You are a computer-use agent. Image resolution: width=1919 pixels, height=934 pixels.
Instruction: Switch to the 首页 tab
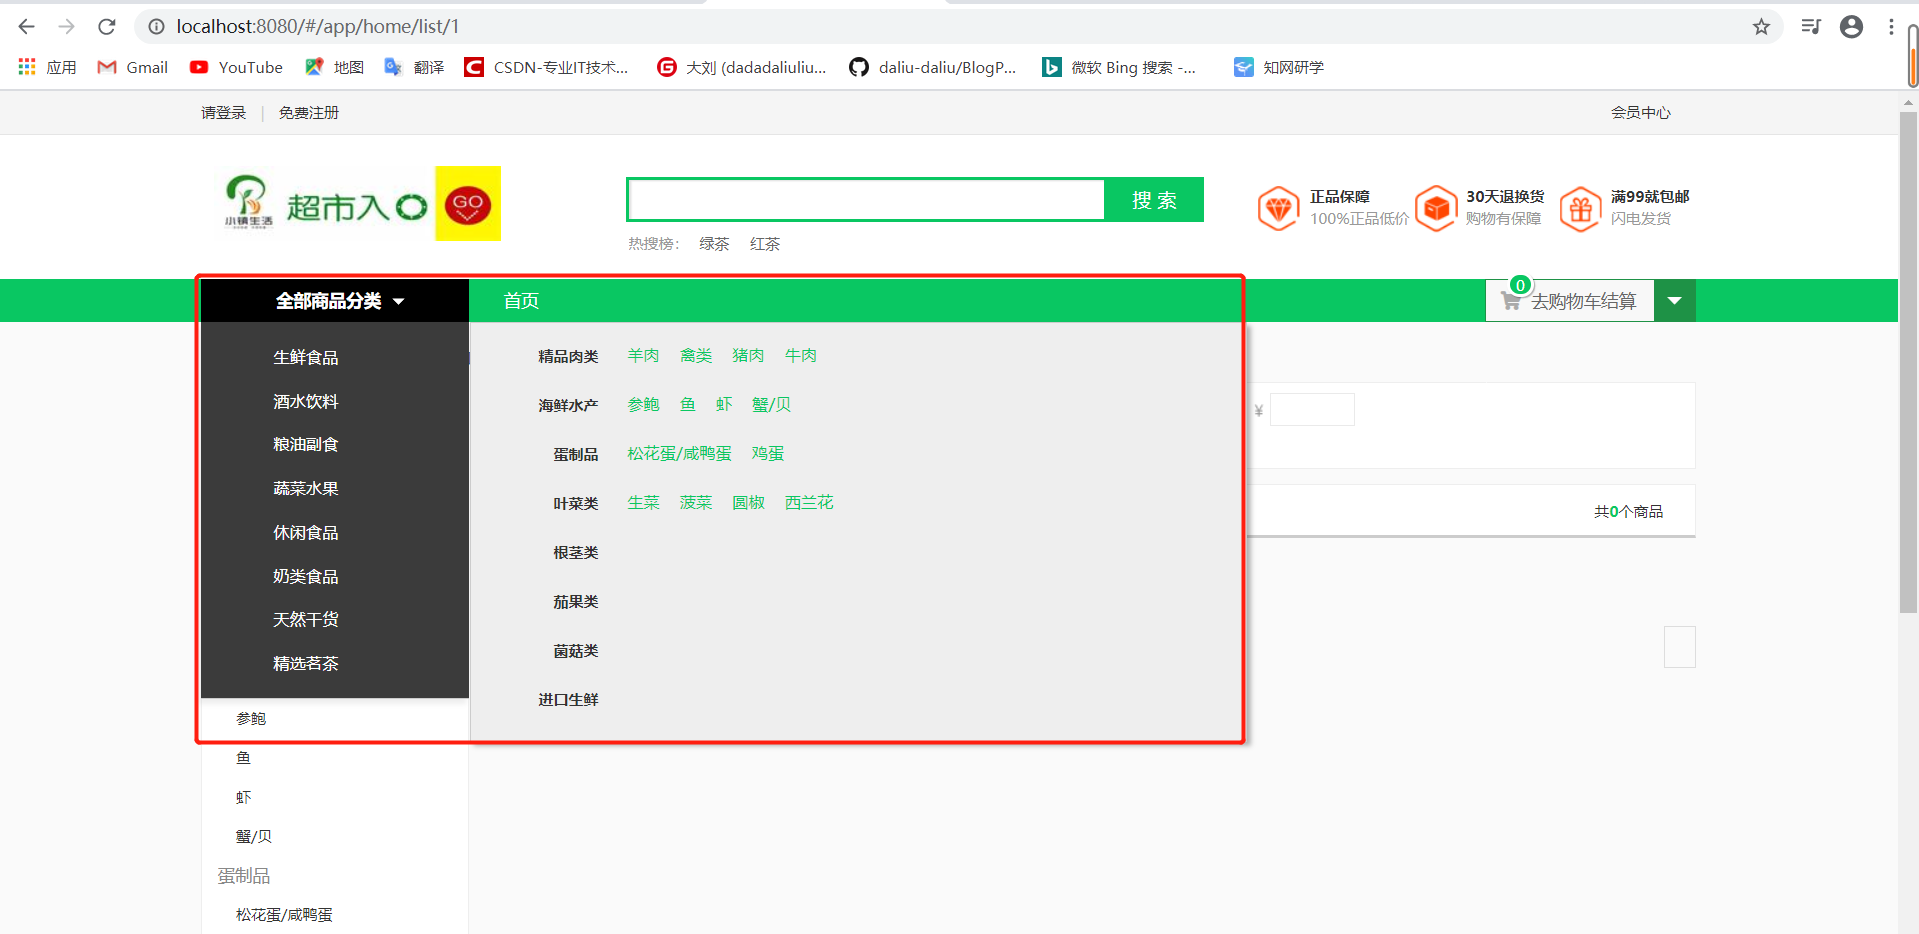click(521, 300)
